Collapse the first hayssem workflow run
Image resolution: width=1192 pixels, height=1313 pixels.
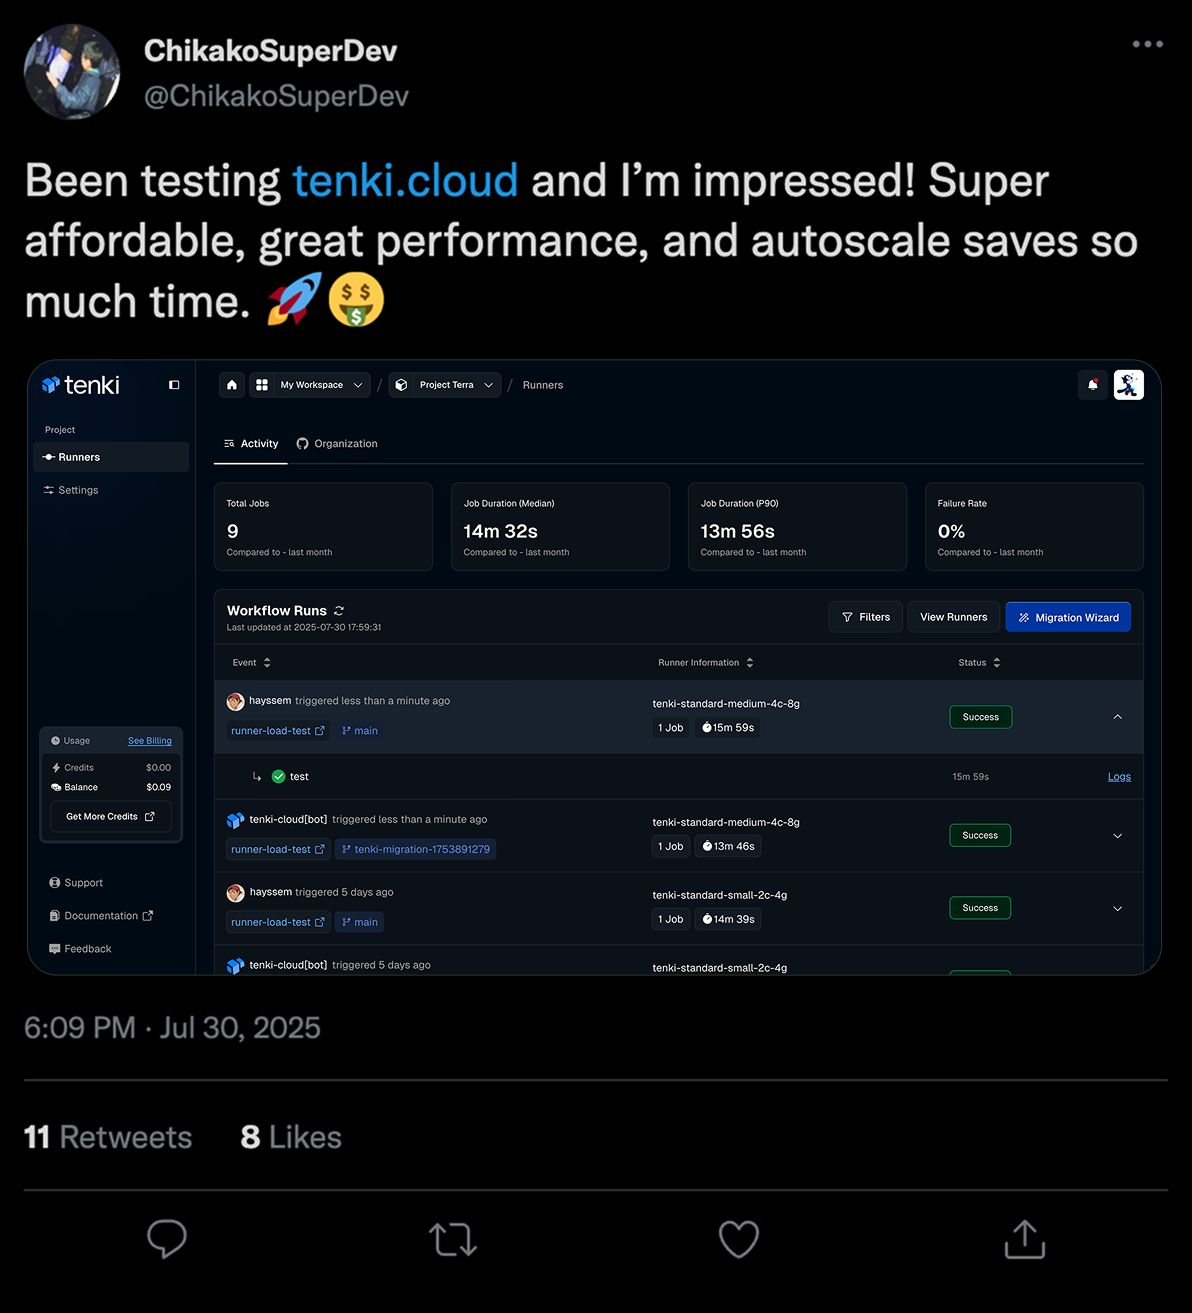(x=1117, y=717)
